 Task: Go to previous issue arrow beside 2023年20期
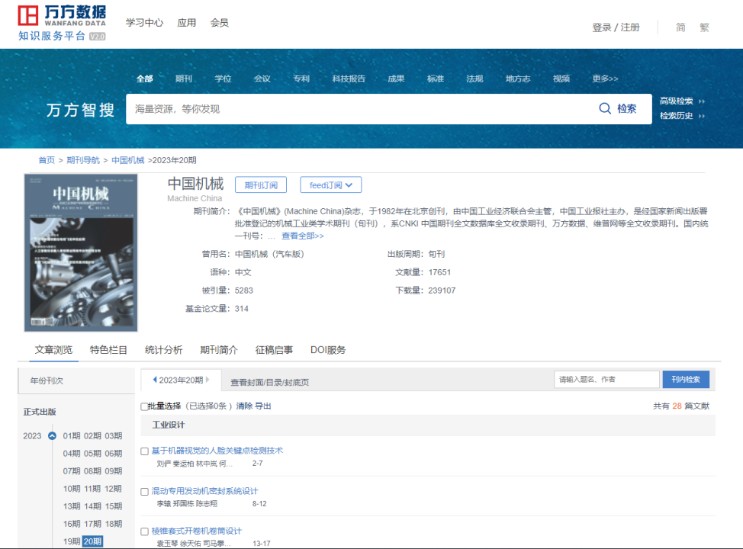[x=154, y=379]
